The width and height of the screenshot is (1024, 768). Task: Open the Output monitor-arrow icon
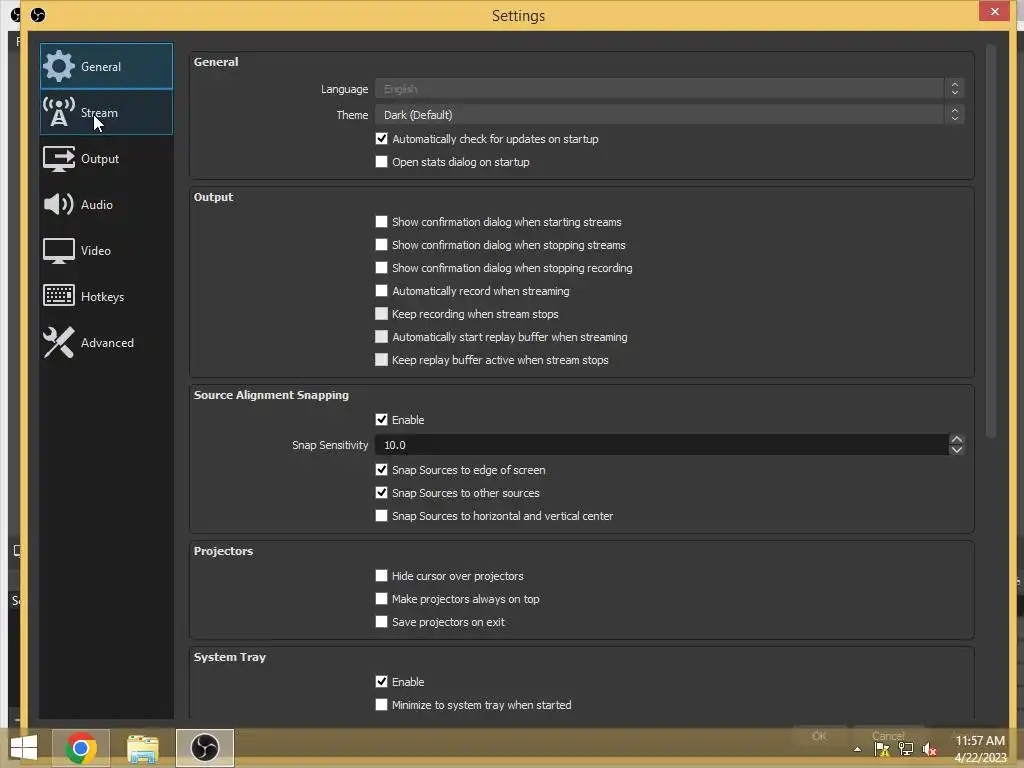(59, 158)
